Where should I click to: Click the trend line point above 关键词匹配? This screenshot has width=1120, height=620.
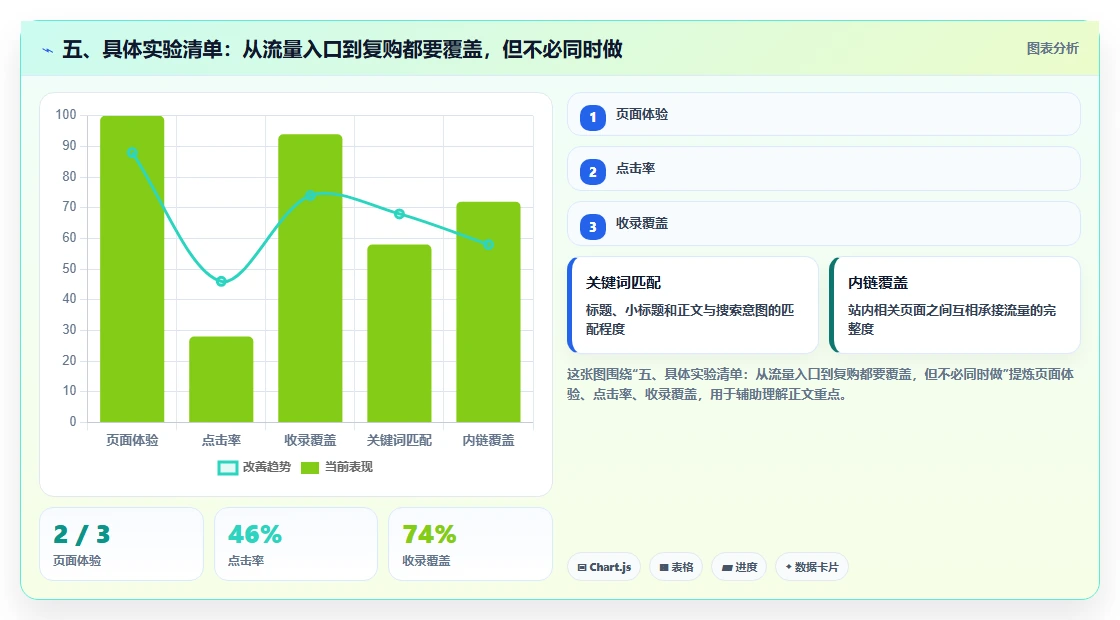(399, 214)
